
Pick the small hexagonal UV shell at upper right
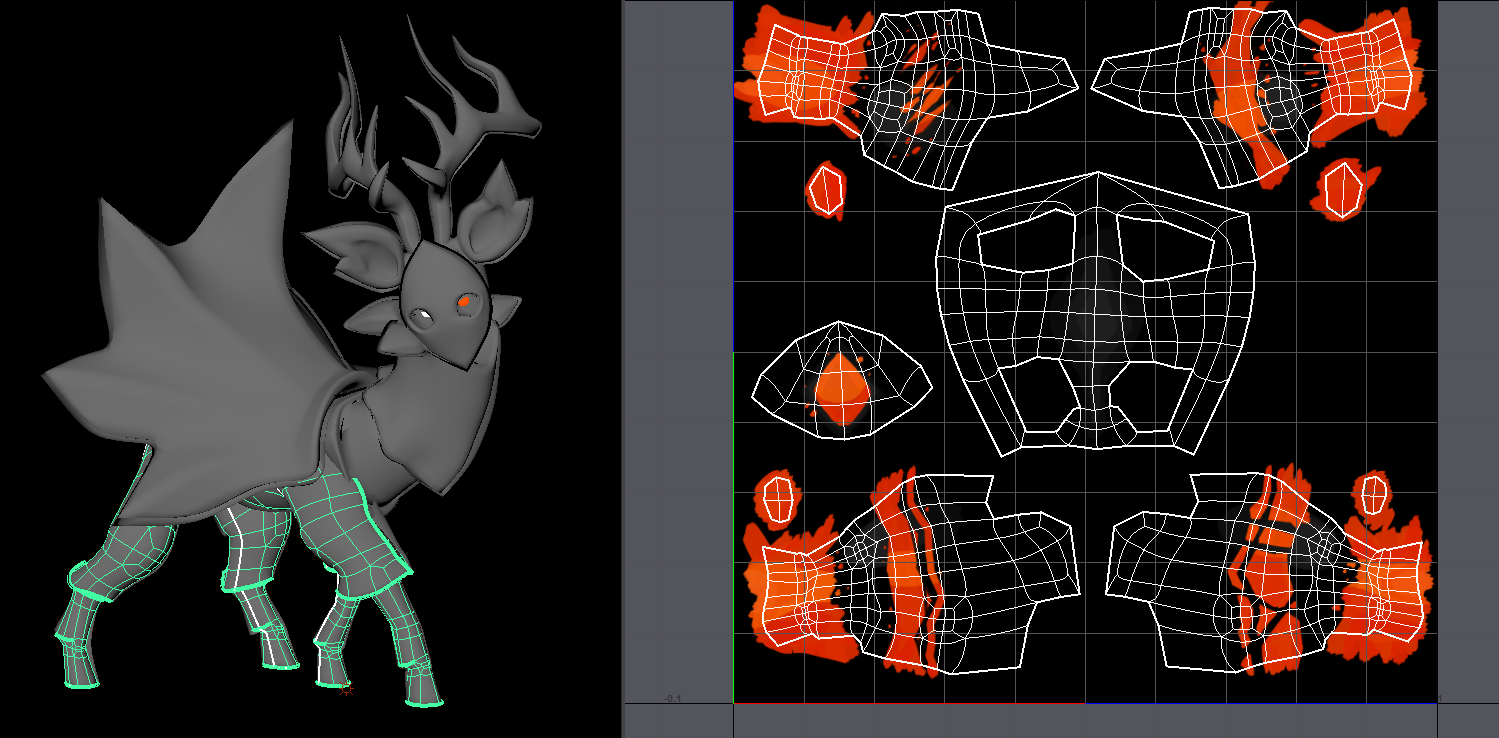1342,190
